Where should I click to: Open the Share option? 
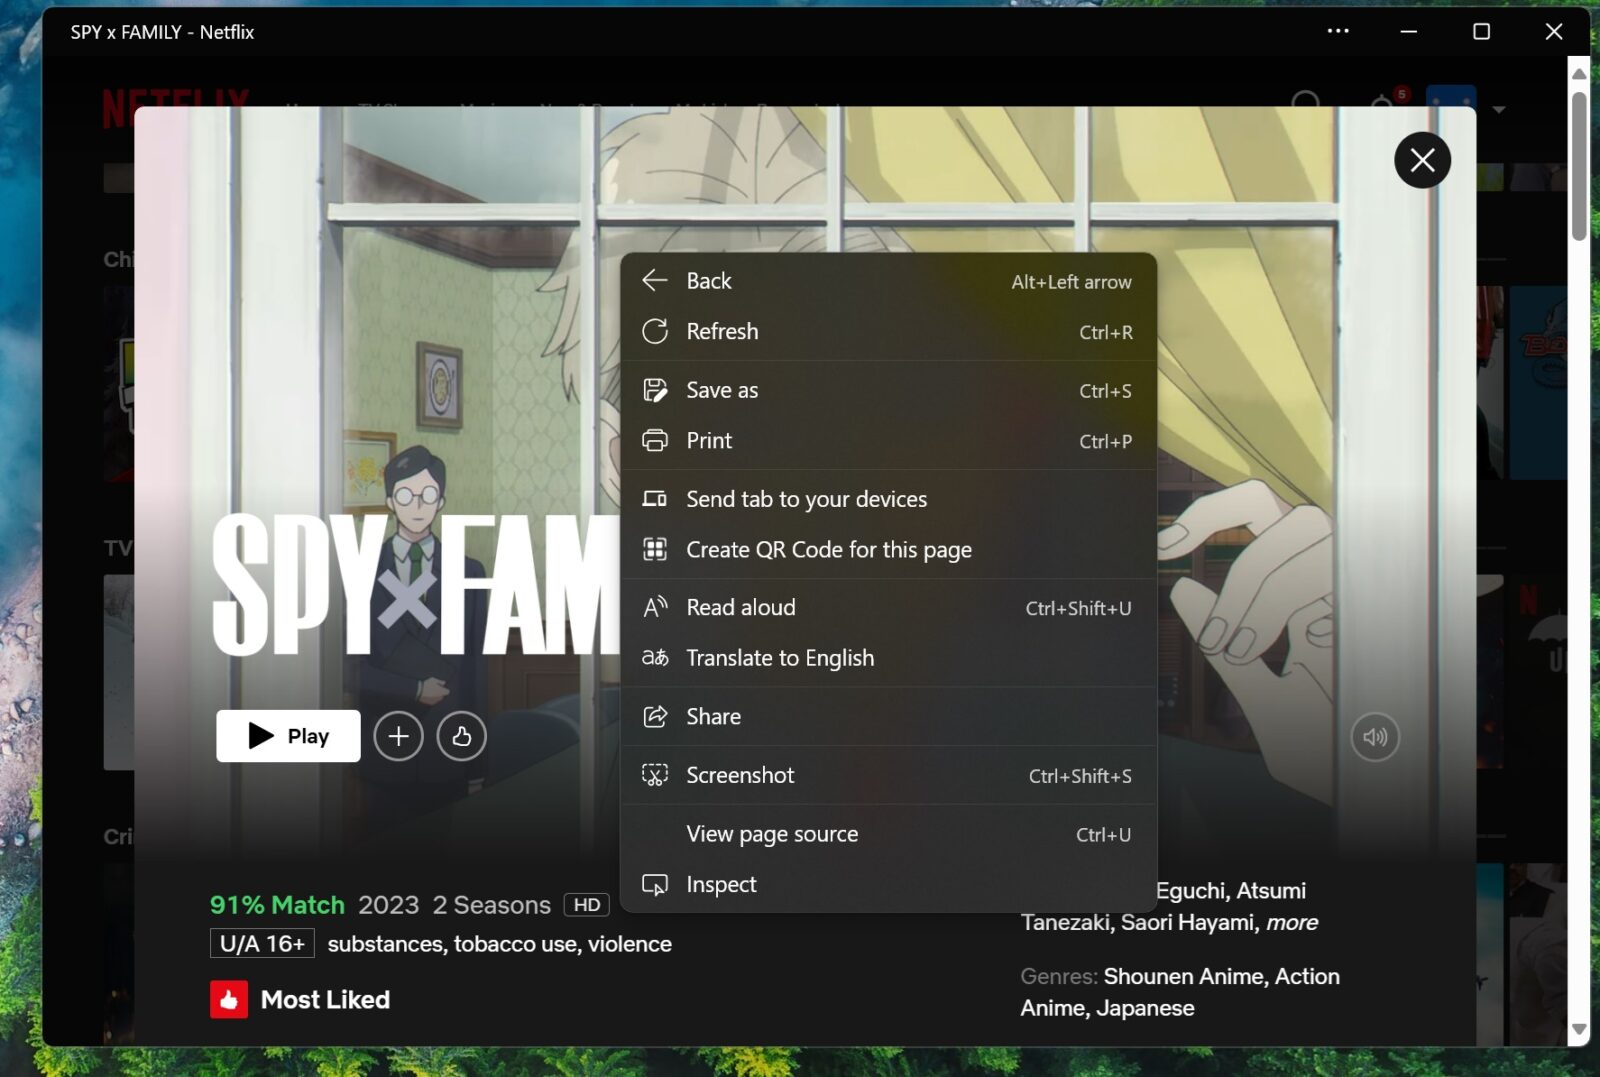click(712, 716)
